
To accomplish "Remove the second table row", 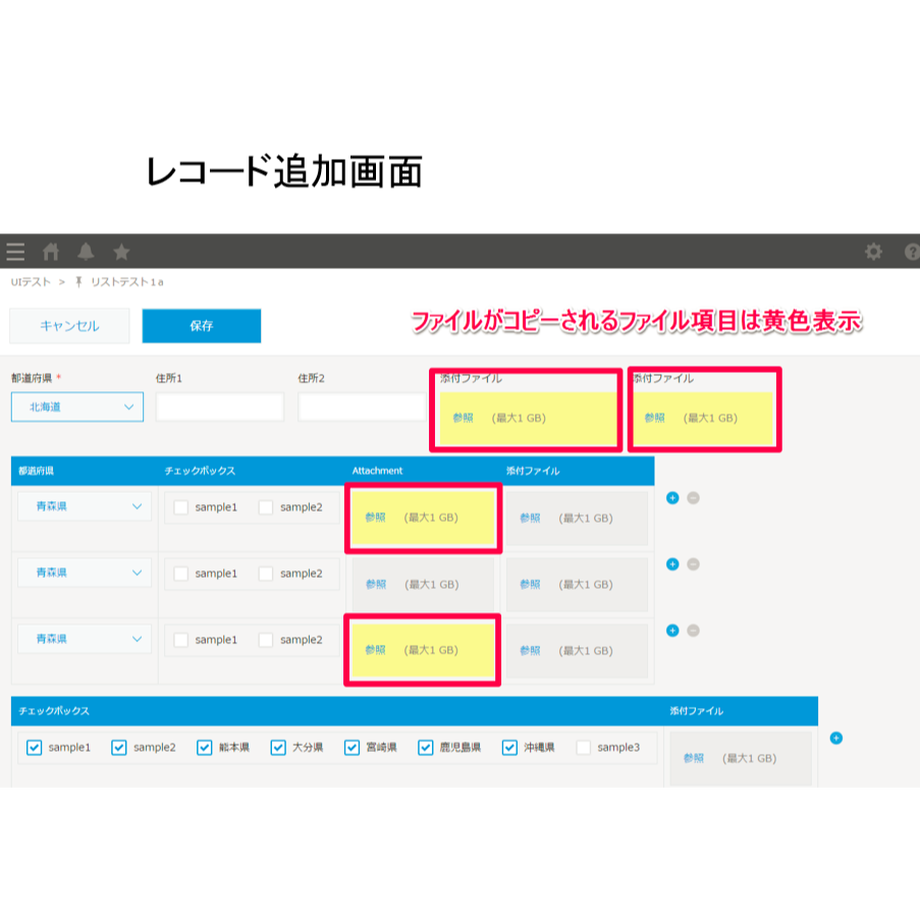I will [693, 564].
